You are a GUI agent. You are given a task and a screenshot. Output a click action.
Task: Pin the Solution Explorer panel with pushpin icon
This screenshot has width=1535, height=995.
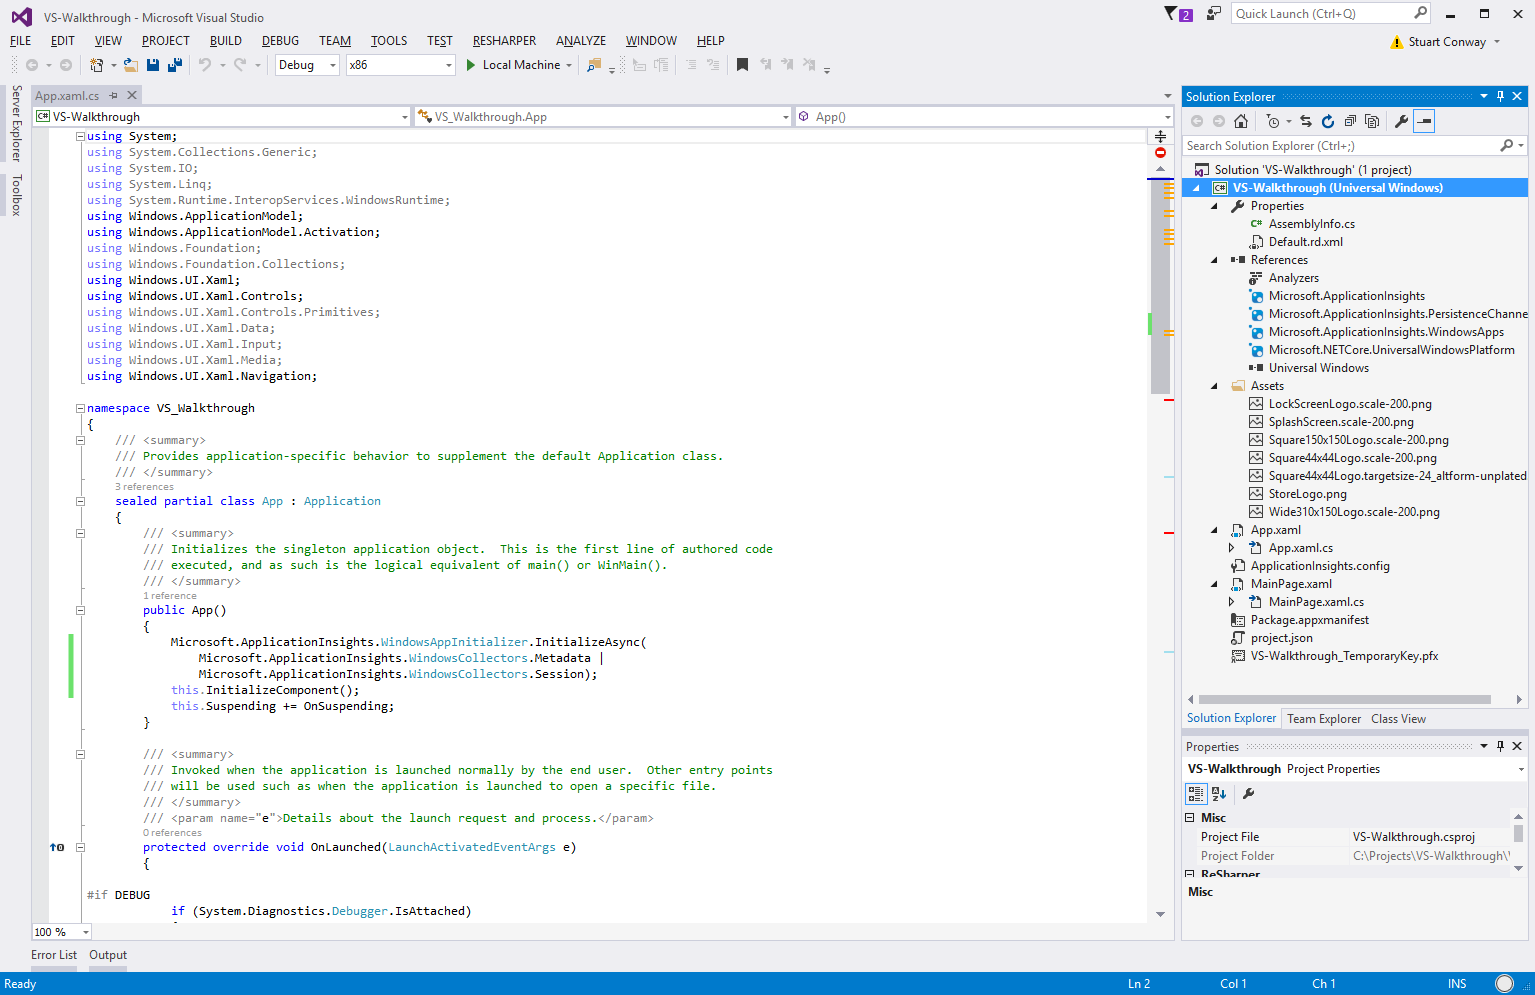pos(1500,97)
